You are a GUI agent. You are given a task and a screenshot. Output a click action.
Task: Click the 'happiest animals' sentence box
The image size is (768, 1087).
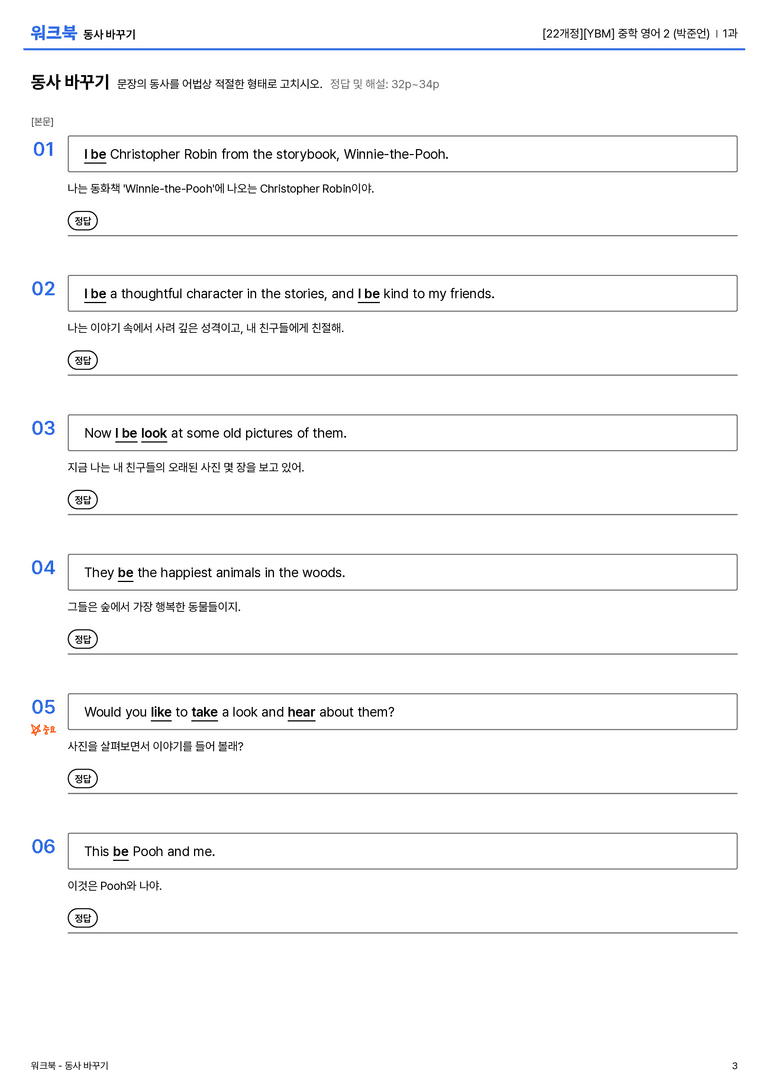click(x=402, y=573)
